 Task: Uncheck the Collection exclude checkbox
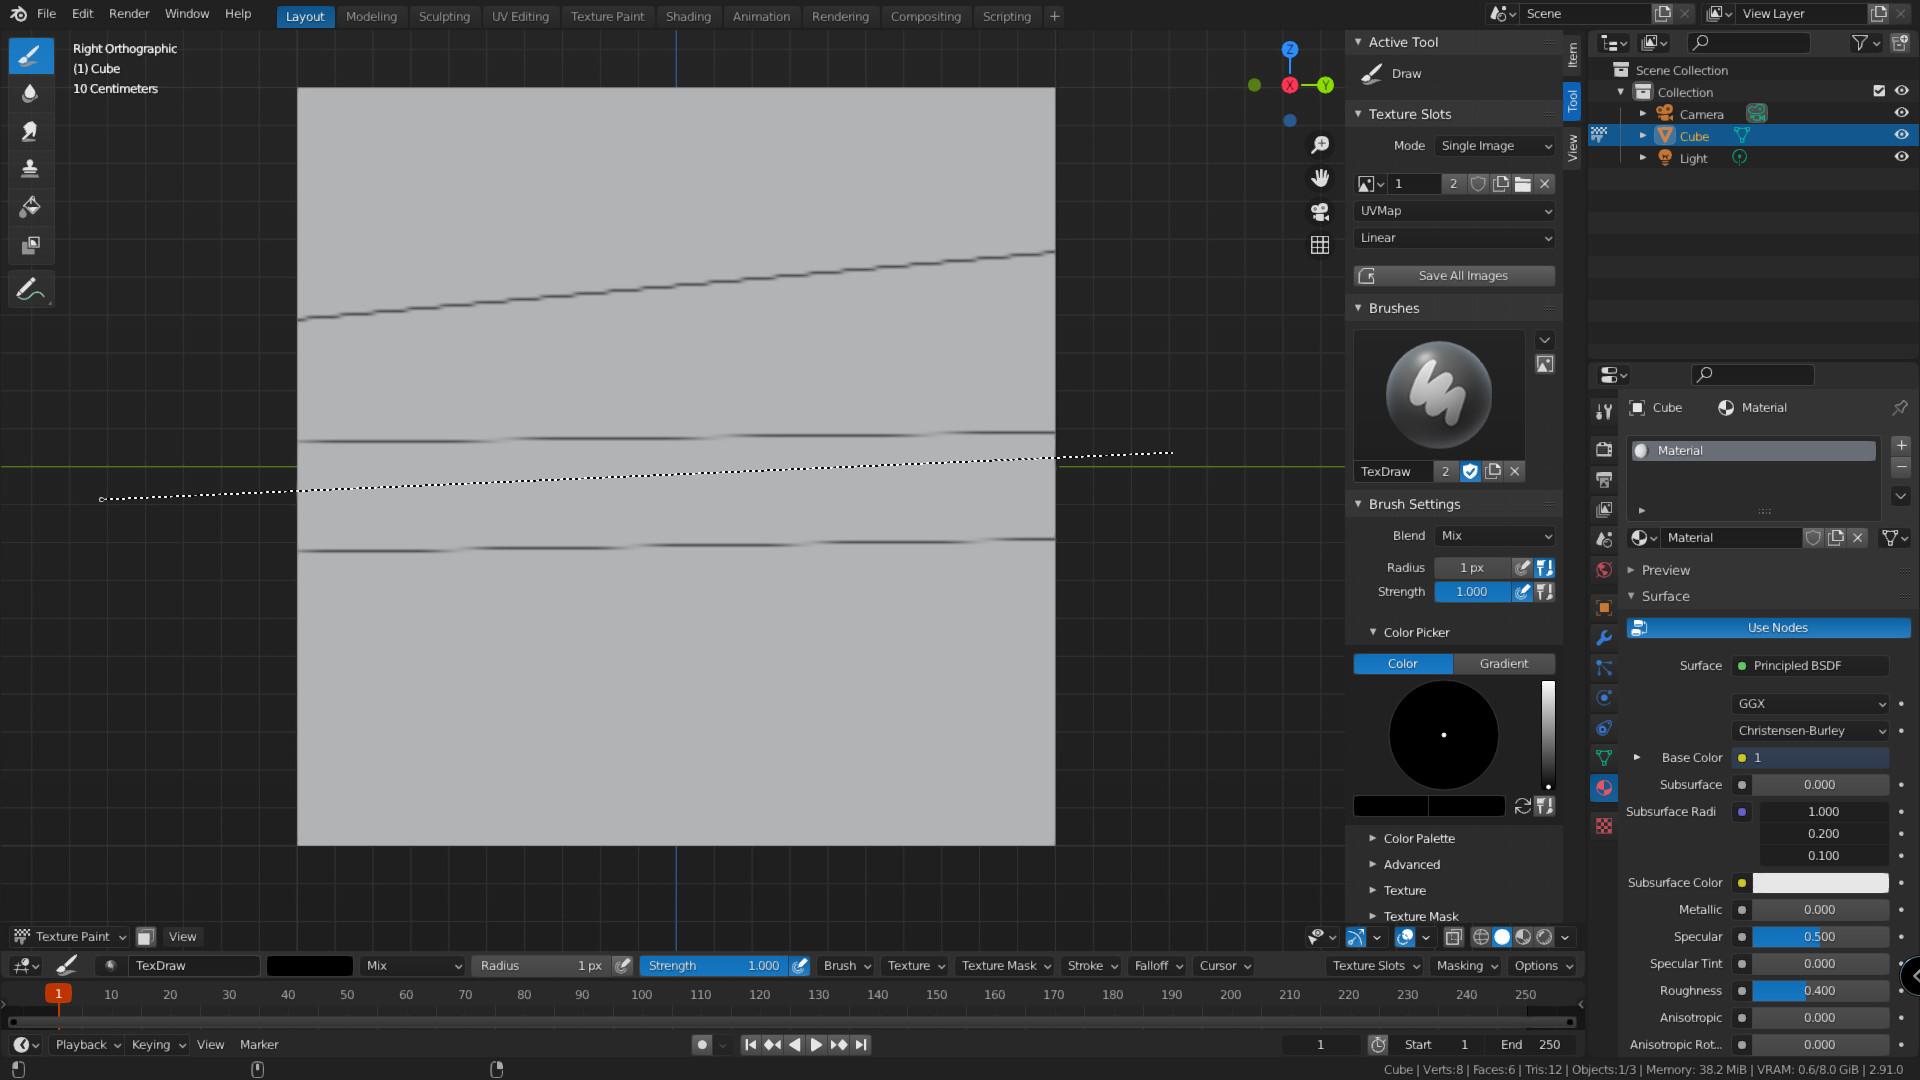point(1879,91)
